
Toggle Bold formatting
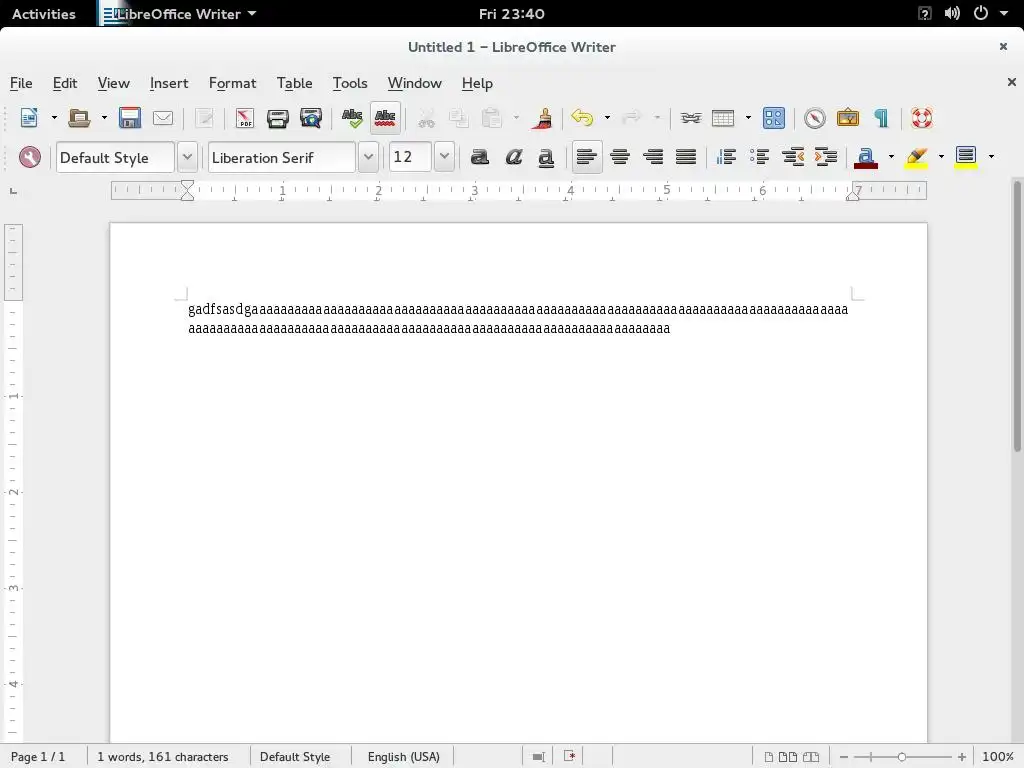(x=480, y=157)
